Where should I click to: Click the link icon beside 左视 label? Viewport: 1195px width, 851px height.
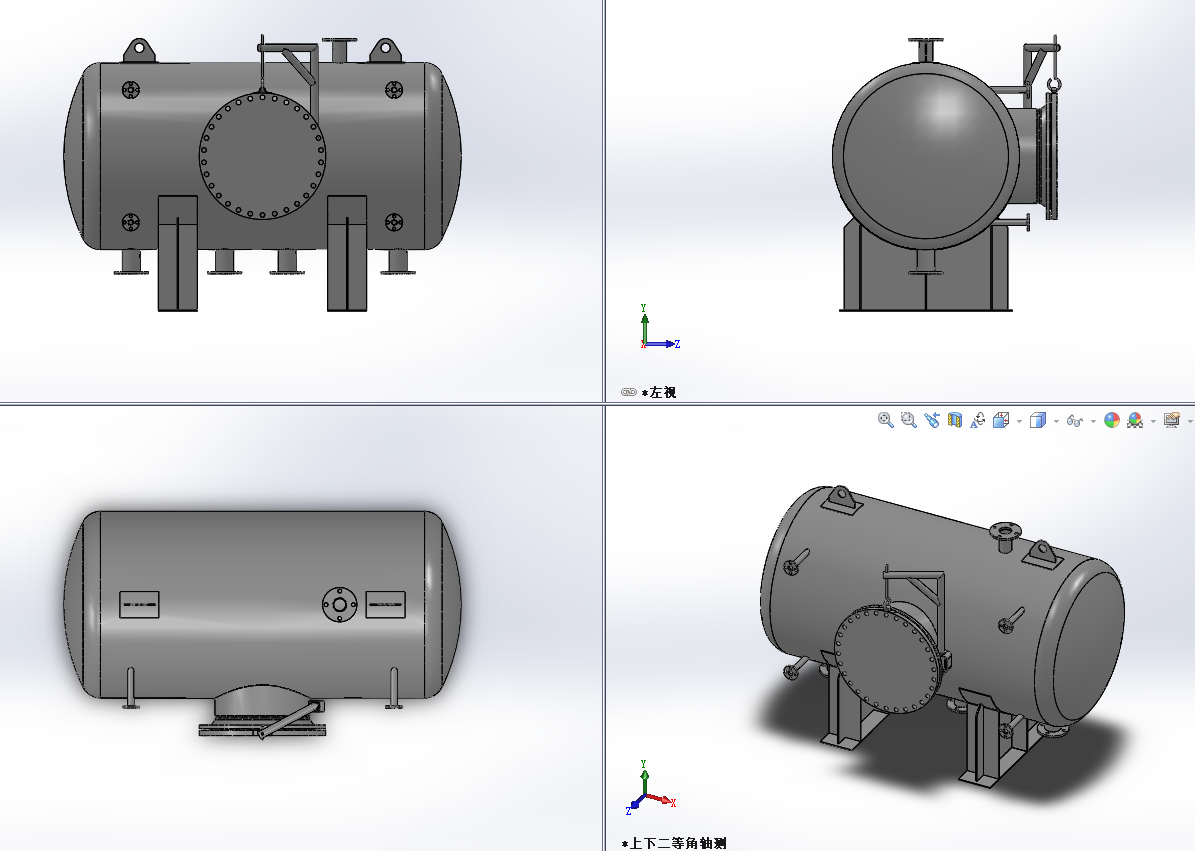coord(629,392)
